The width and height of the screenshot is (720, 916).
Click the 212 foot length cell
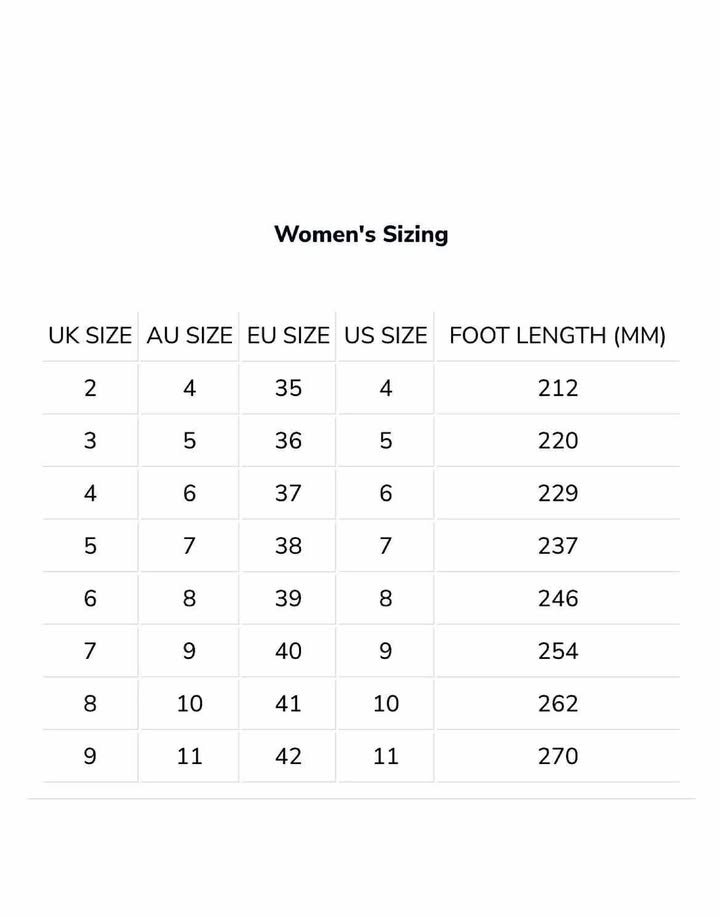click(558, 388)
